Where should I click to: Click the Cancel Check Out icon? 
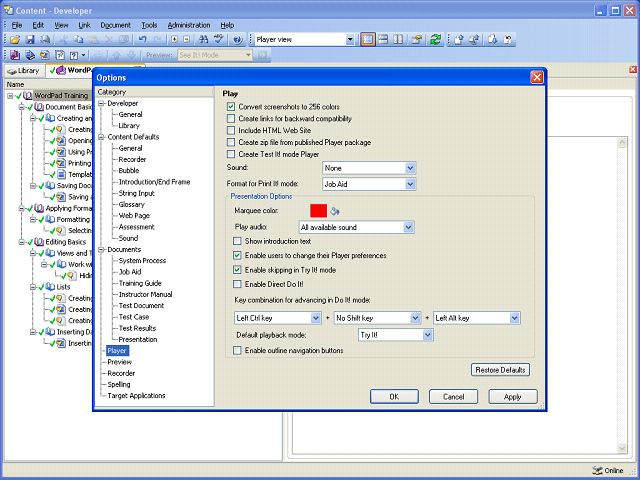pyautogui.click(x=508, y=40)
